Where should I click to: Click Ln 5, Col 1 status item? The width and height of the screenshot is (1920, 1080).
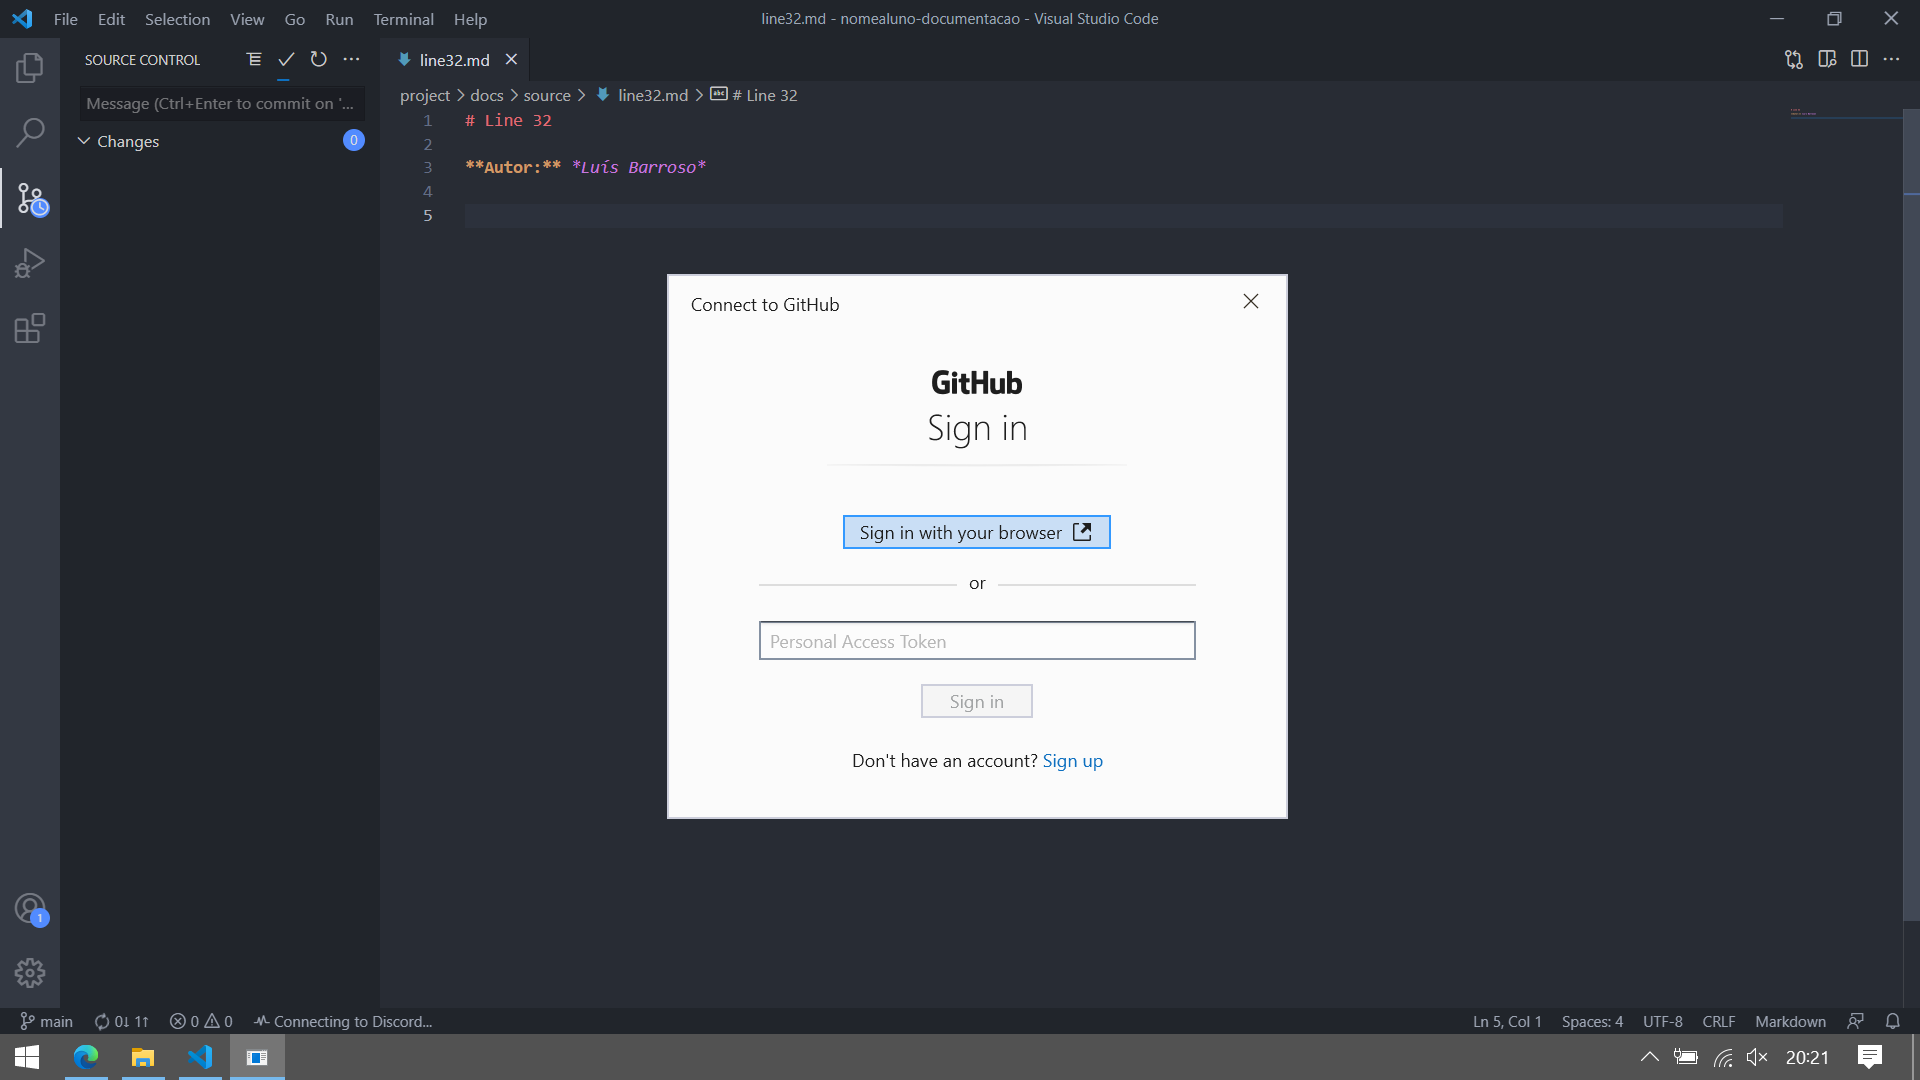[1507, 1021]
